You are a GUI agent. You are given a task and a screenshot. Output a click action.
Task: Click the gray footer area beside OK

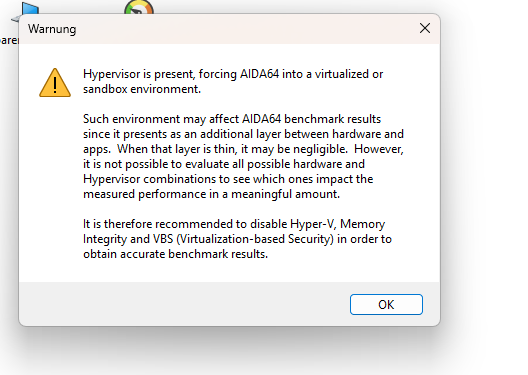[x=182, y=304]
